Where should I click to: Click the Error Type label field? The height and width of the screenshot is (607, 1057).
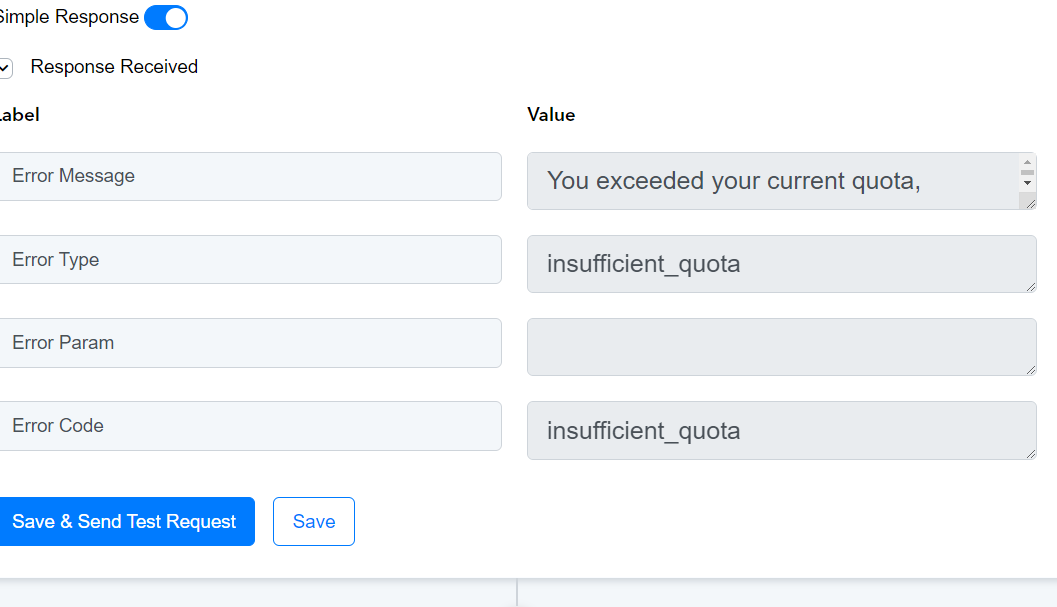(x=250, y=260)
